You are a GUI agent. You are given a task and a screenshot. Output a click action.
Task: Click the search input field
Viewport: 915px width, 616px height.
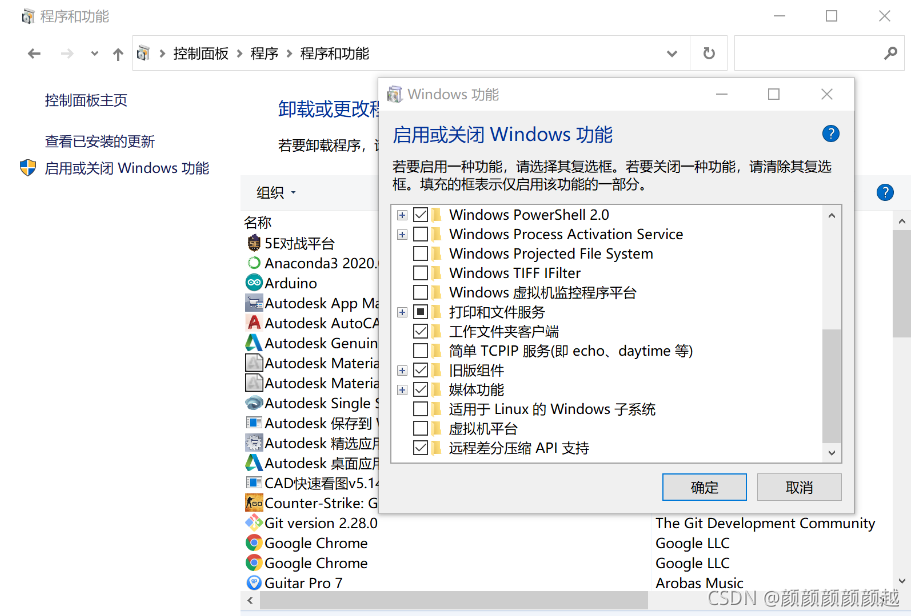coord(808,54)
